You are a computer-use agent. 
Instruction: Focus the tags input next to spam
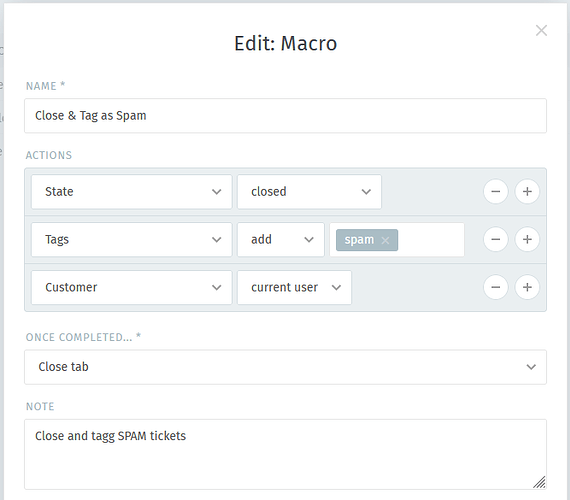coord(431,240)
